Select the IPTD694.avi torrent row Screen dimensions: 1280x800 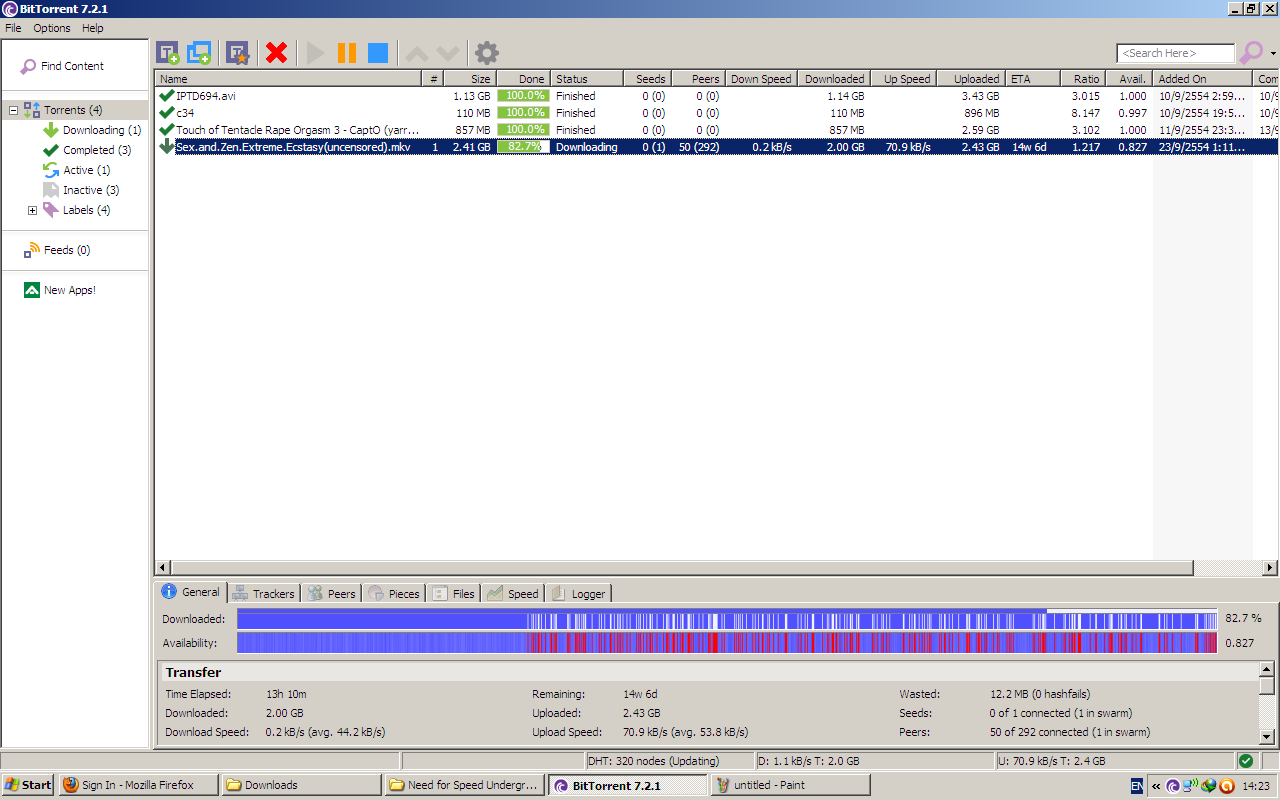(x=716, y=96)
